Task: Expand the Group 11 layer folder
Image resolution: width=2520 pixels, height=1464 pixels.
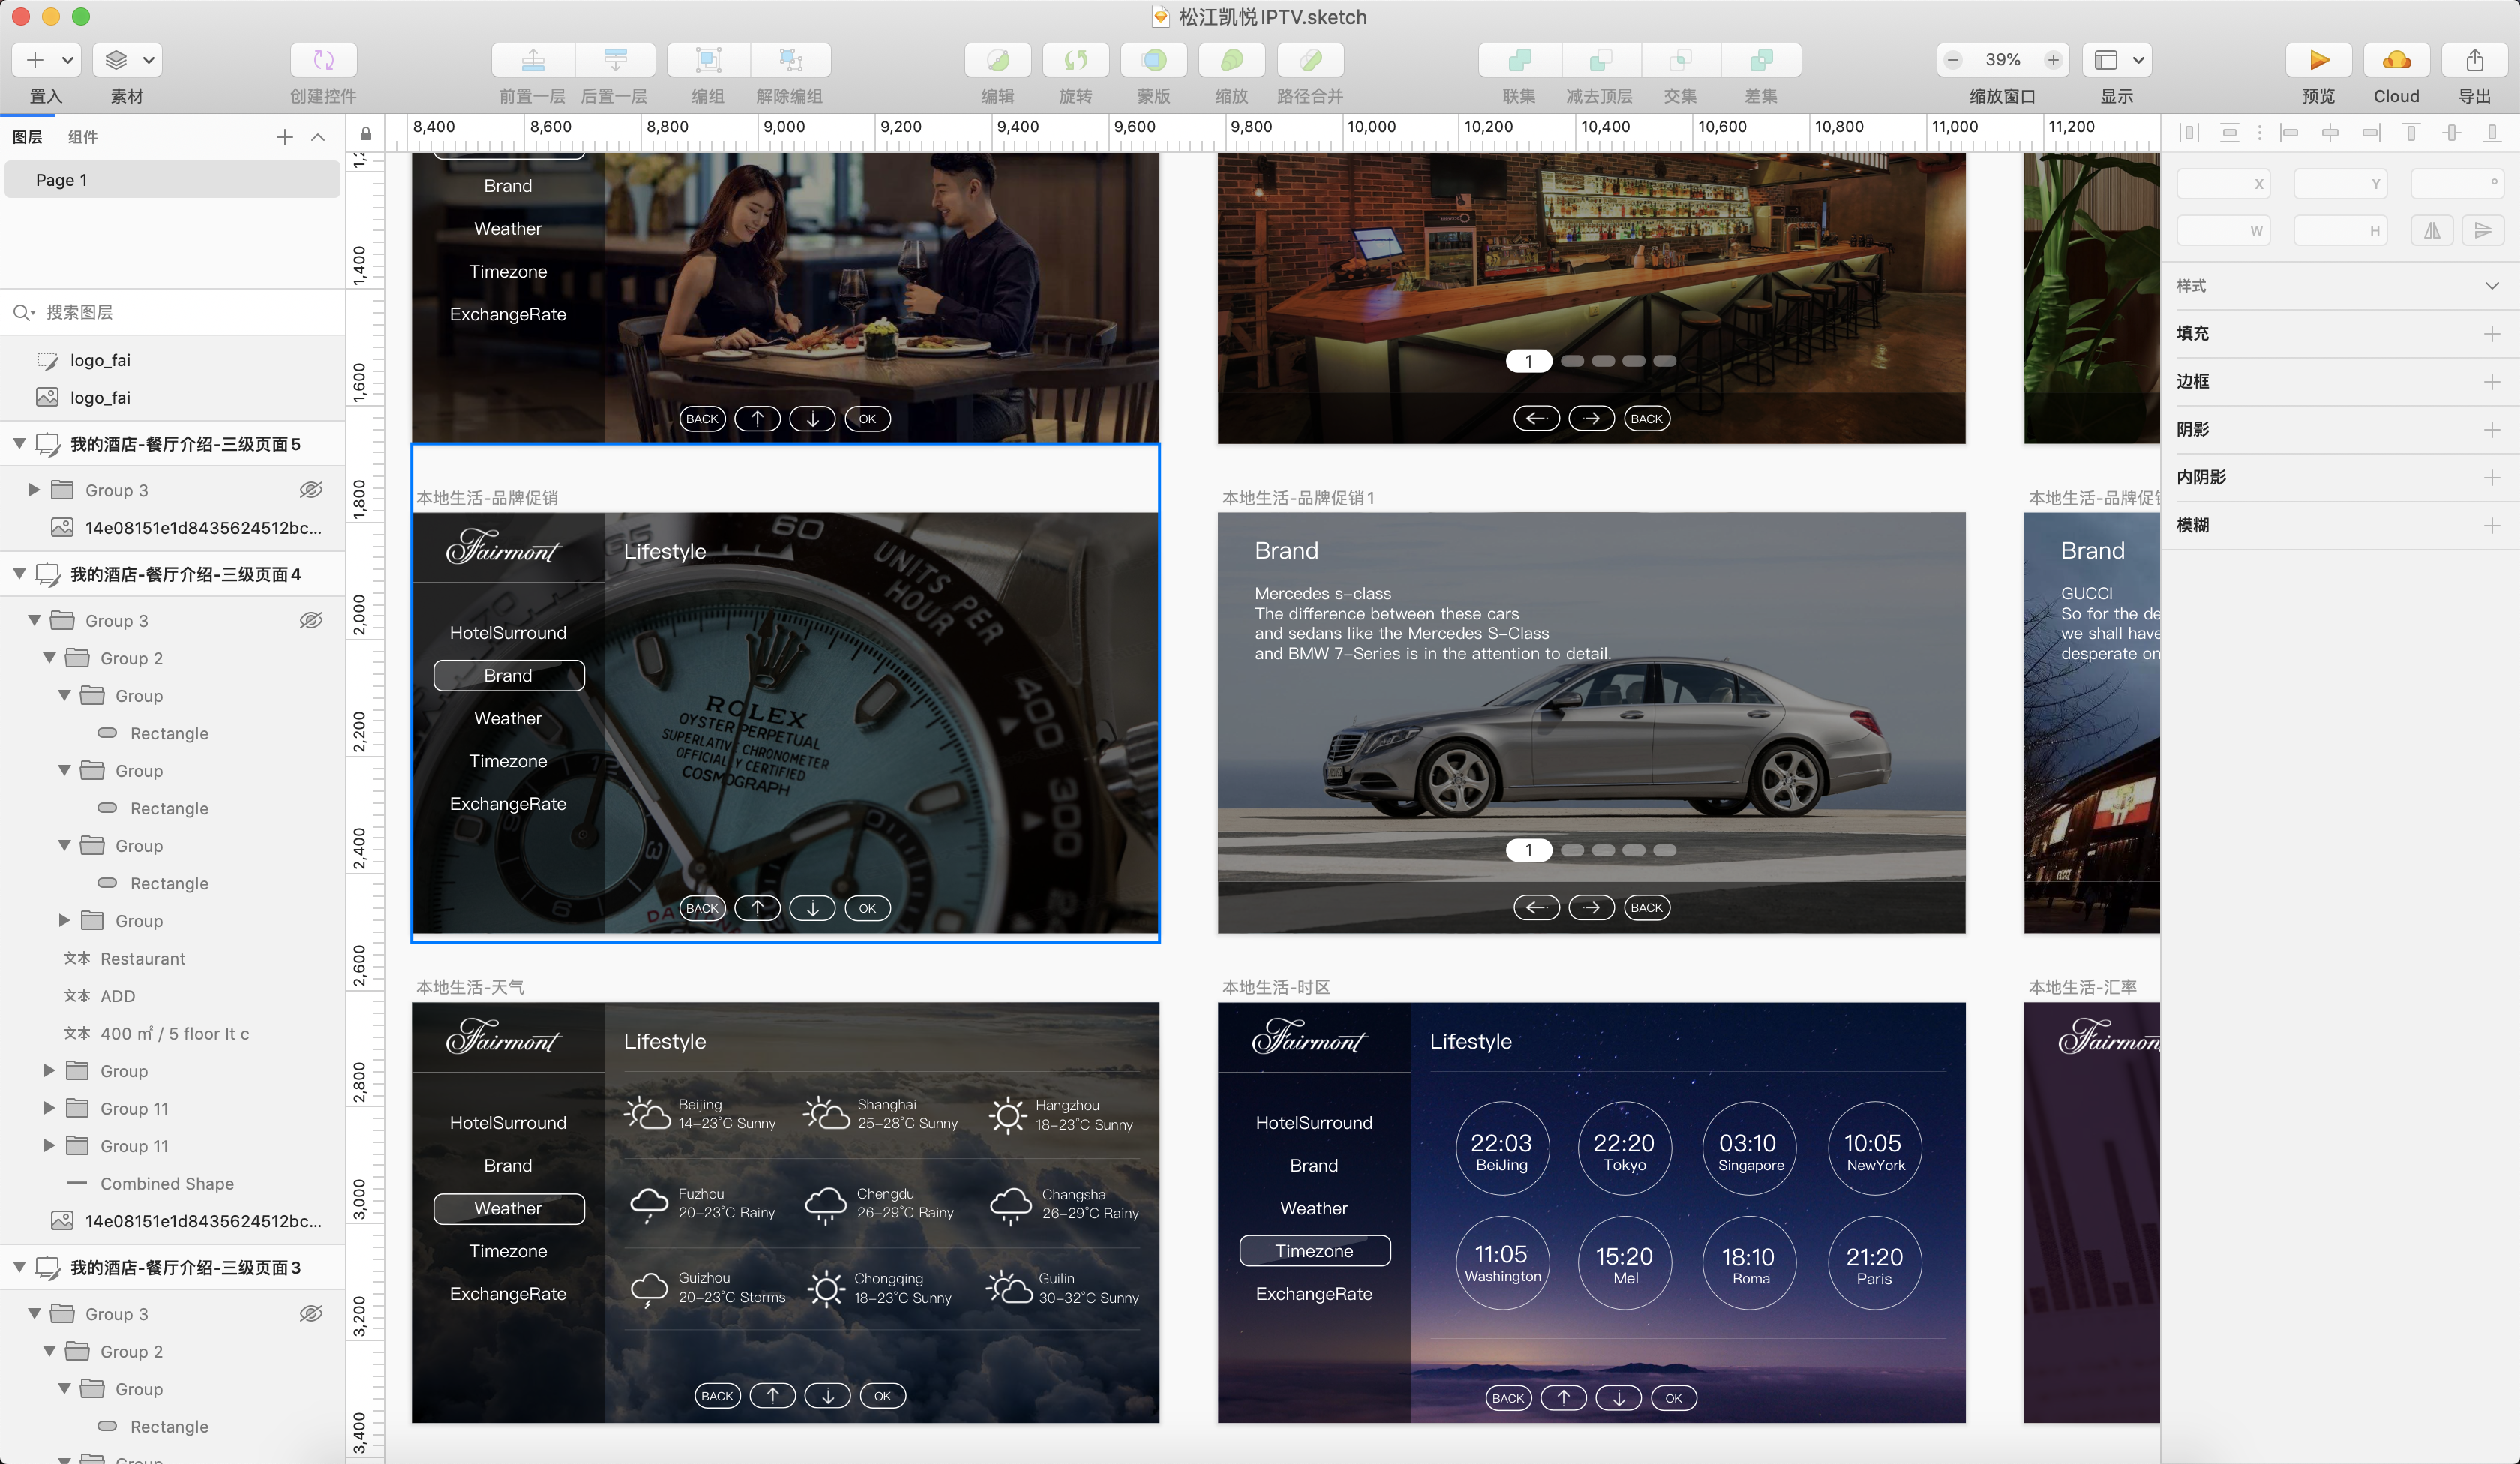Action: 49,1108
